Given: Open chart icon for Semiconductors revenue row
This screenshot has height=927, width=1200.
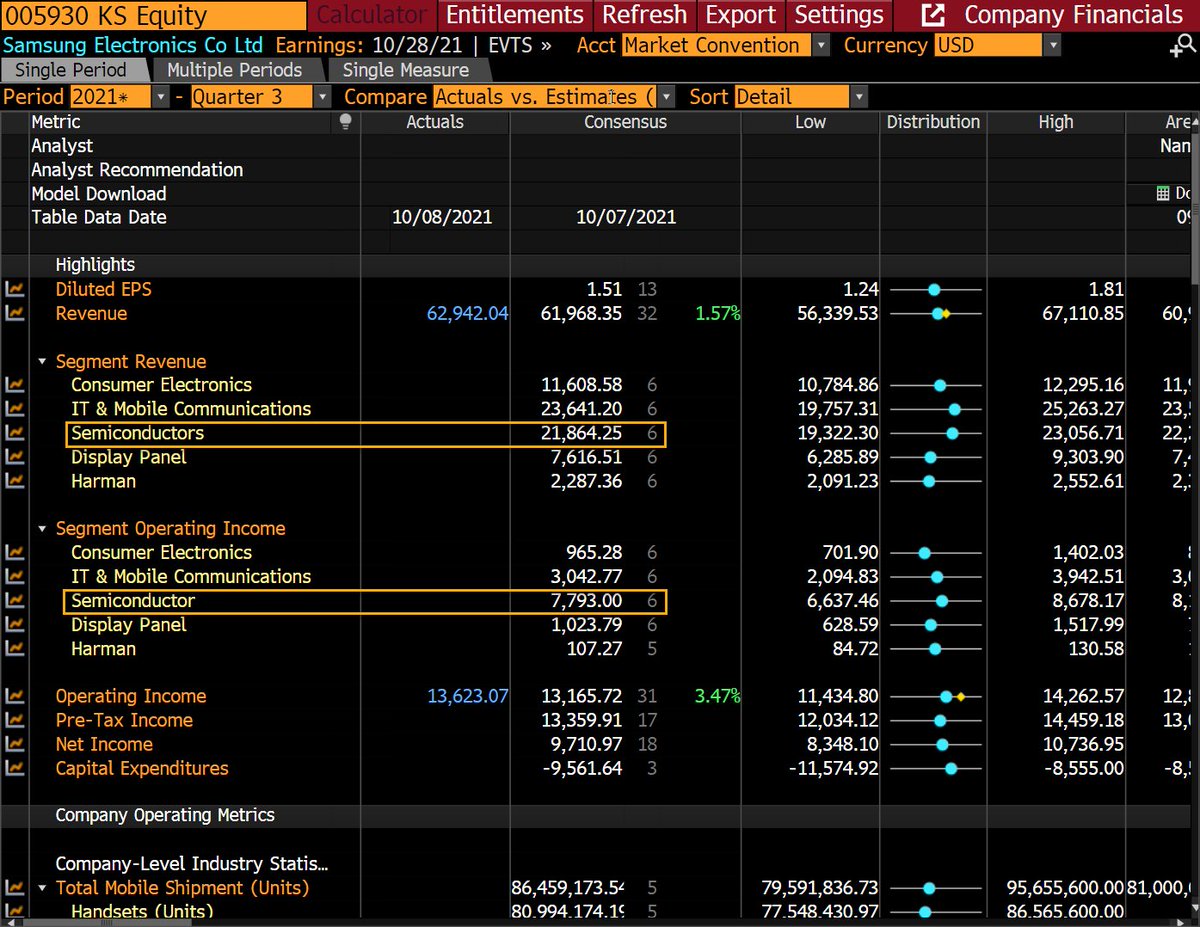Looking at the screenshot, I should (x=14, y=433).
